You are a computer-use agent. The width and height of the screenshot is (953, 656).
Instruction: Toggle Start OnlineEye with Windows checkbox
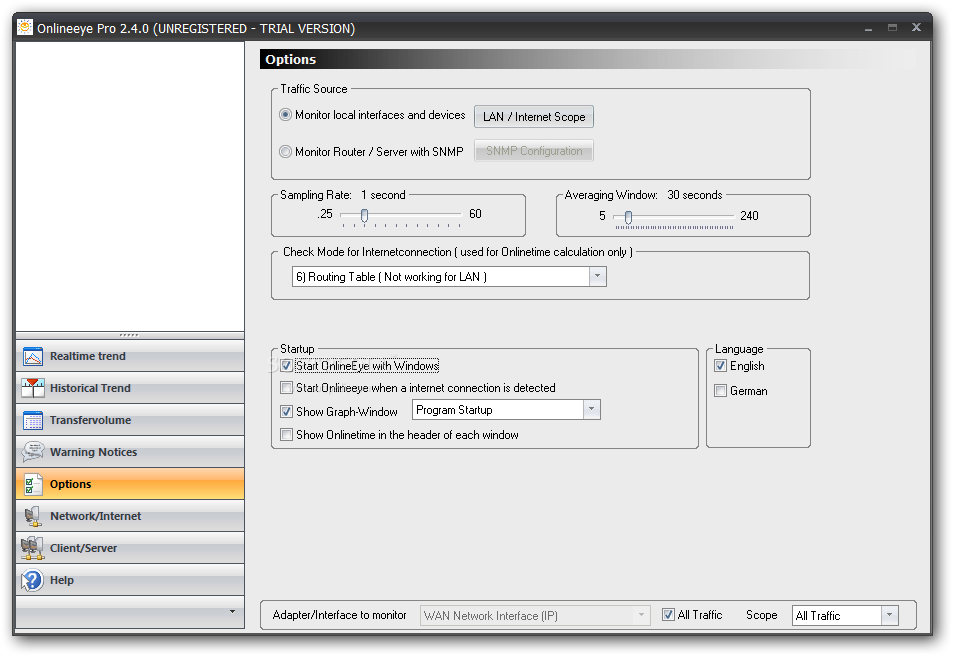pos(287,365)
